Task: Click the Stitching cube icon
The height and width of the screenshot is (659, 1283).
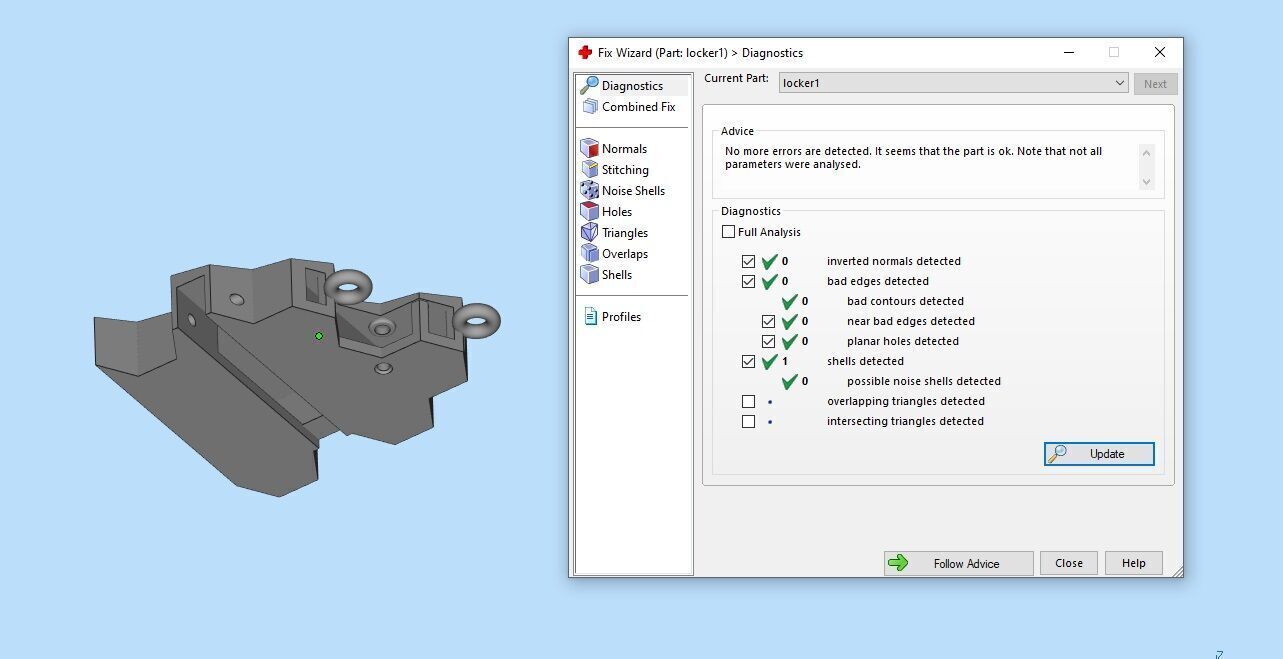Action: (x=589, y=169)
